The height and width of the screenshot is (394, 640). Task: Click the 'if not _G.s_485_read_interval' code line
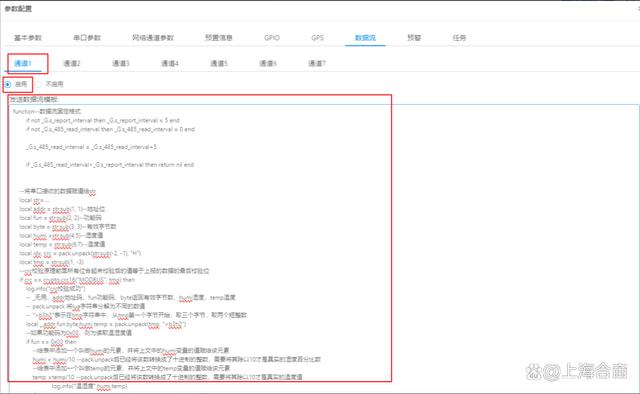click(x=110, y=129)
